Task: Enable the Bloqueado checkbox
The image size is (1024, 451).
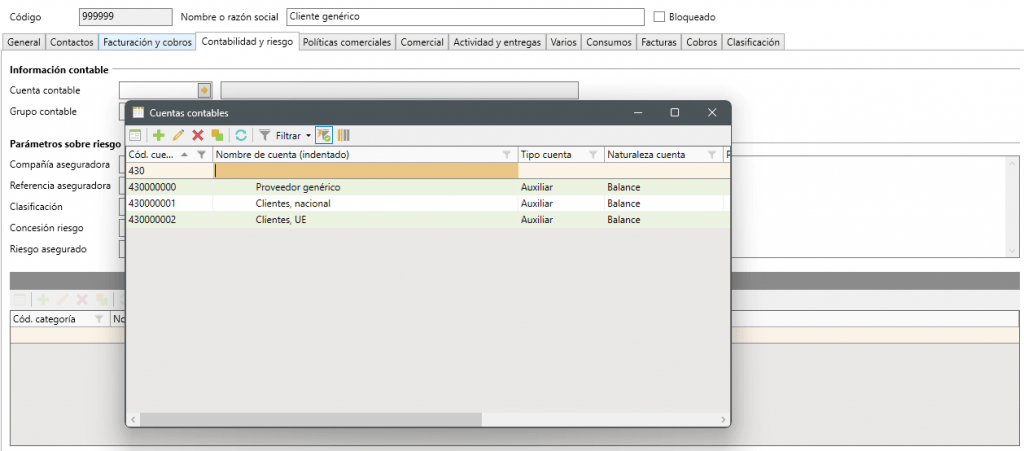Action: tap(659, 17)
